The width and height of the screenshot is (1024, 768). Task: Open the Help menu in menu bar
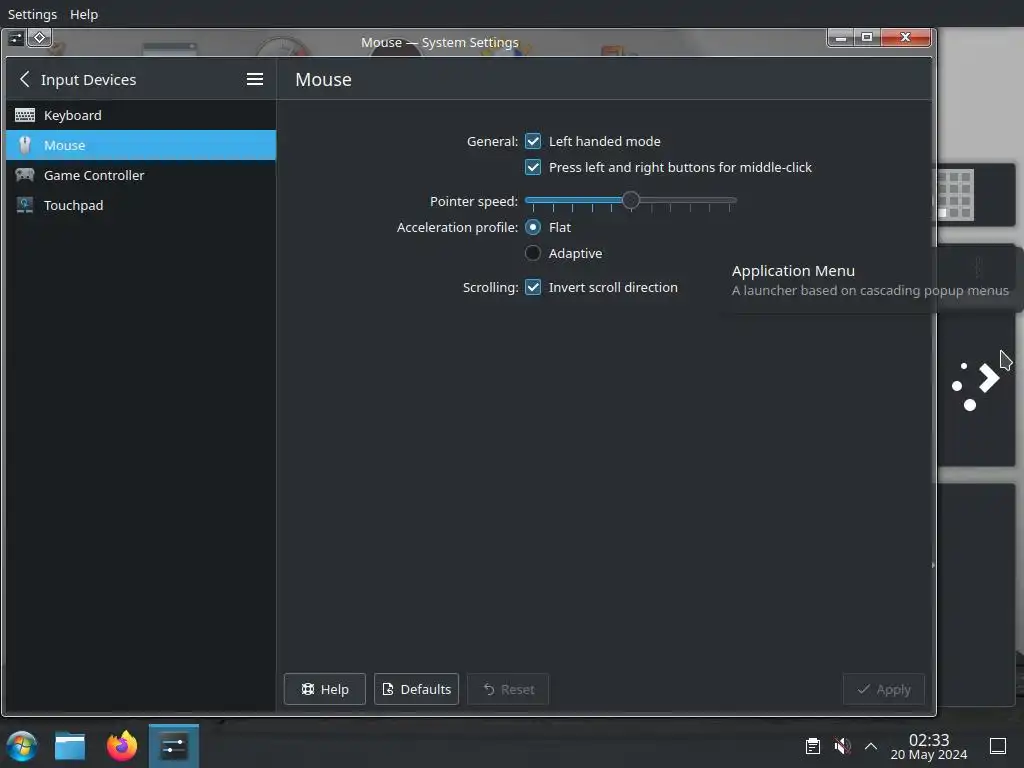point(84,14)
